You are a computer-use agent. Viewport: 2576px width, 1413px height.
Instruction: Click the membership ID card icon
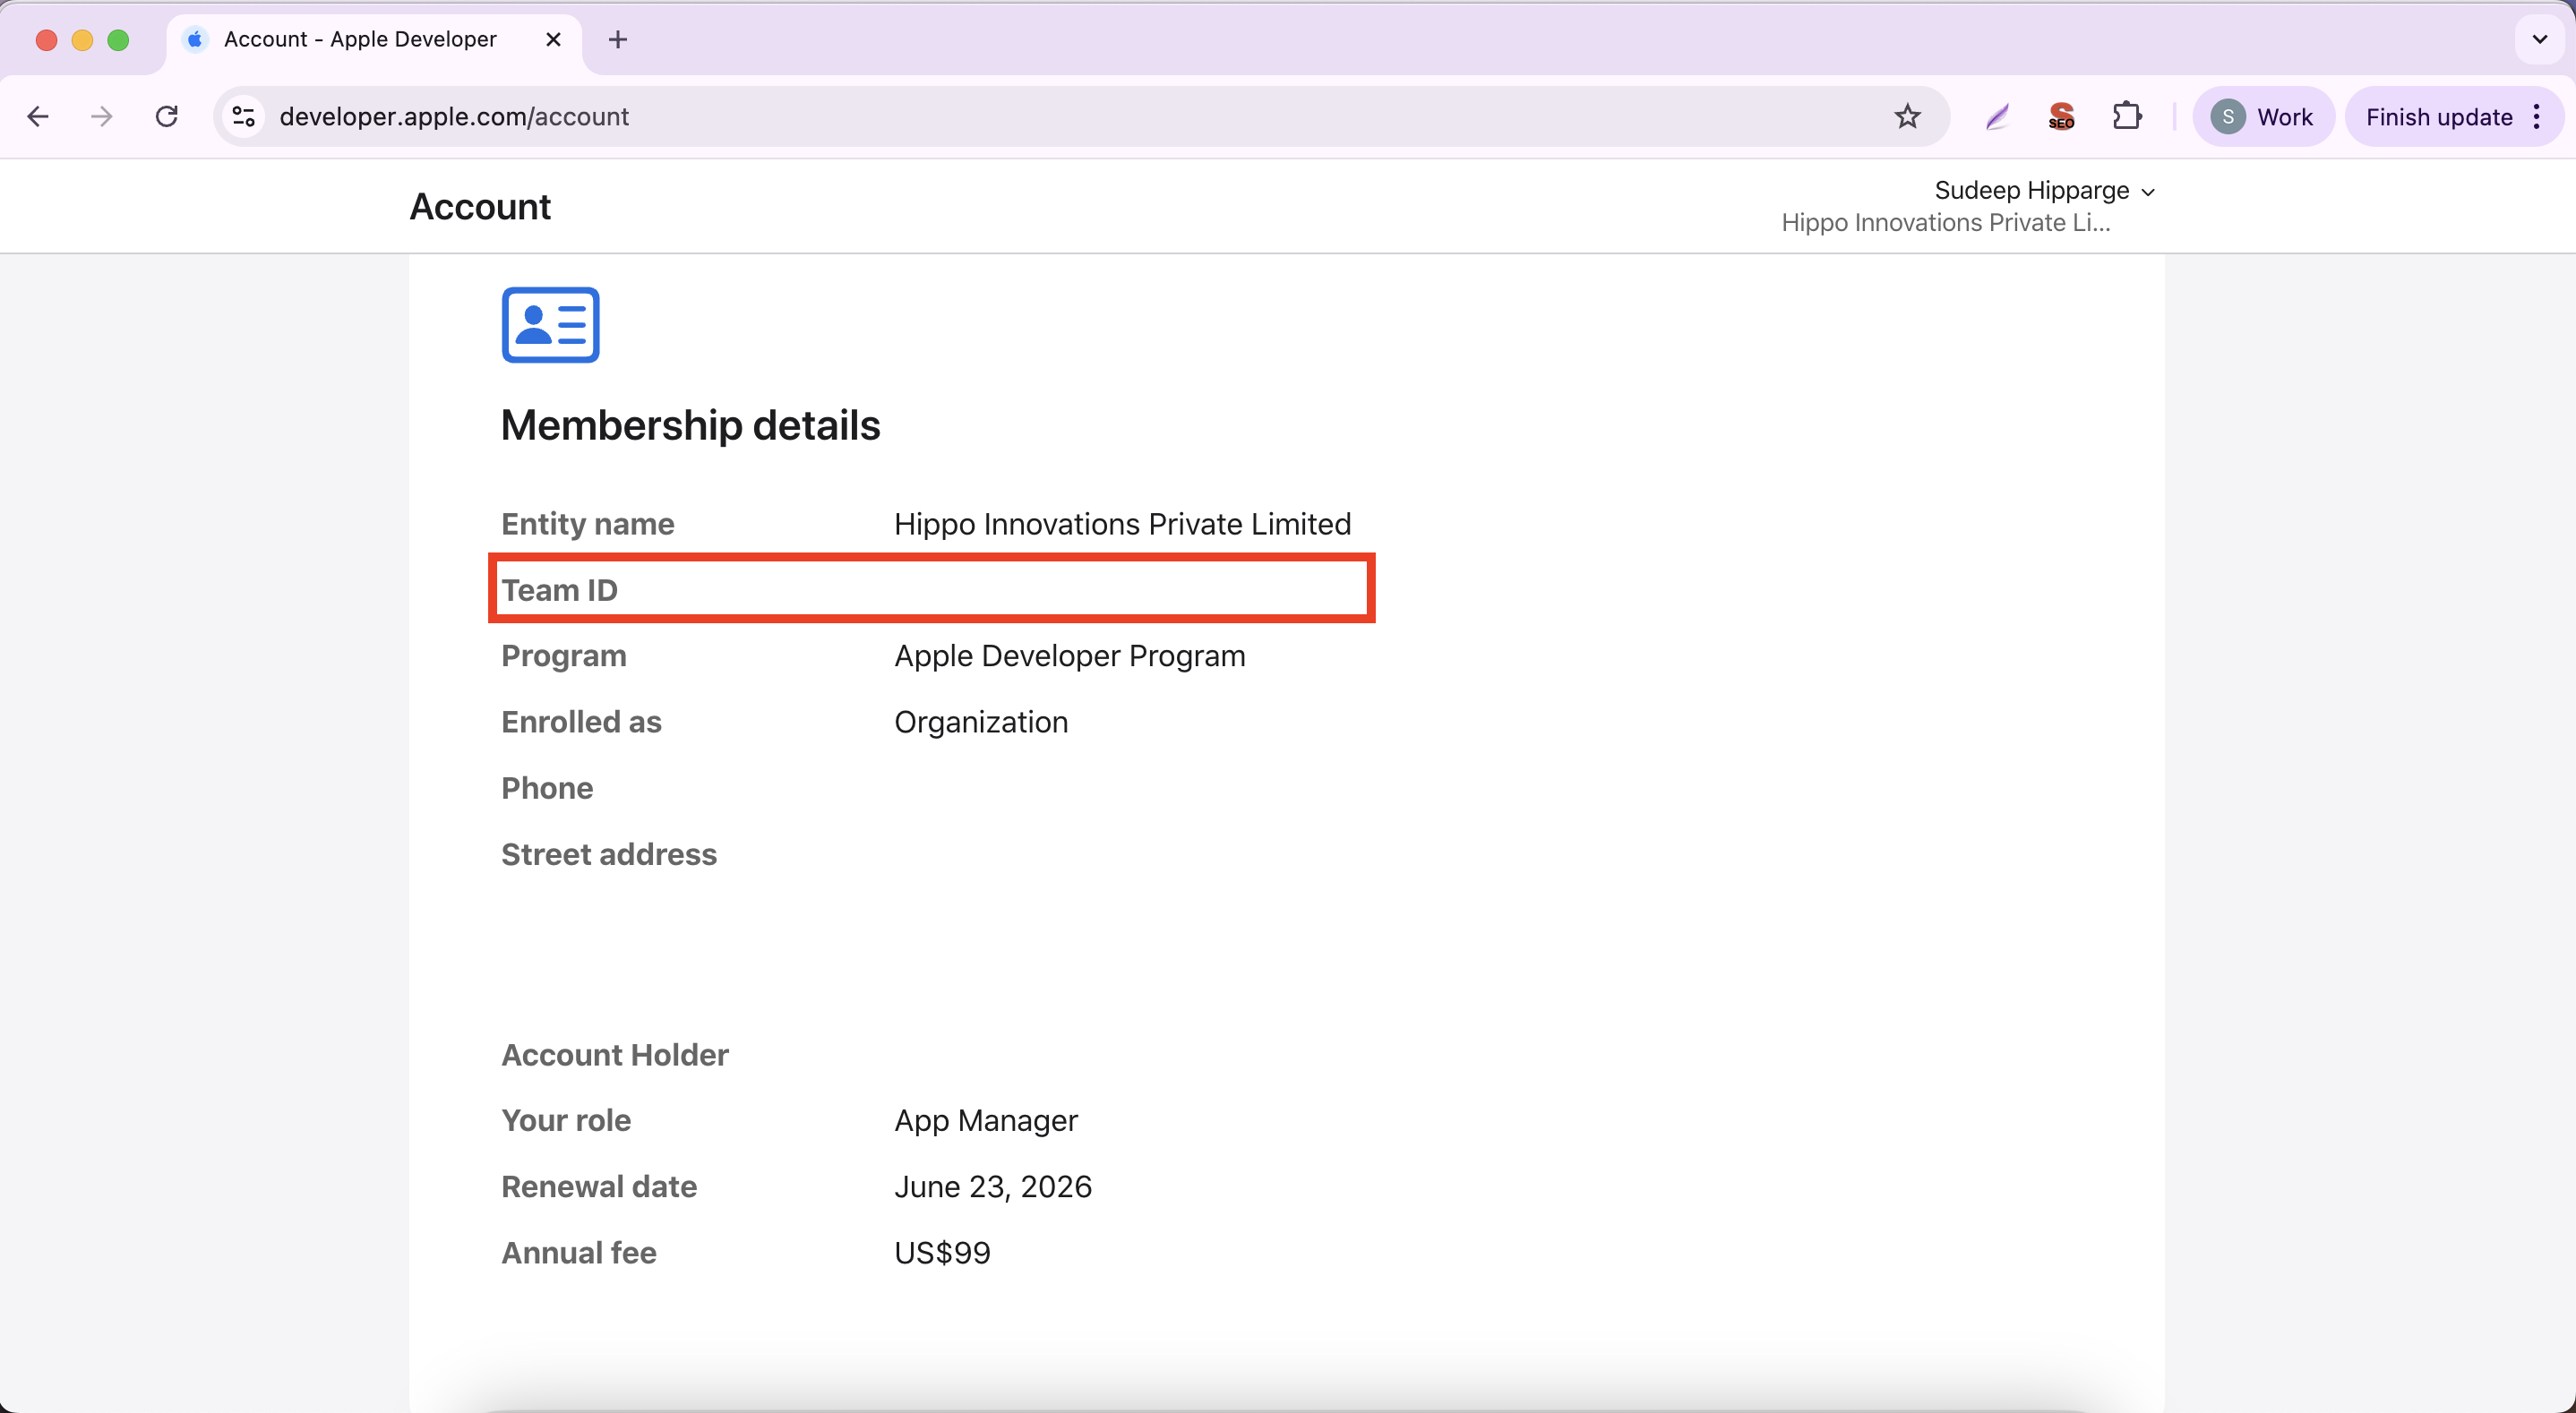(x=550, y=325)
